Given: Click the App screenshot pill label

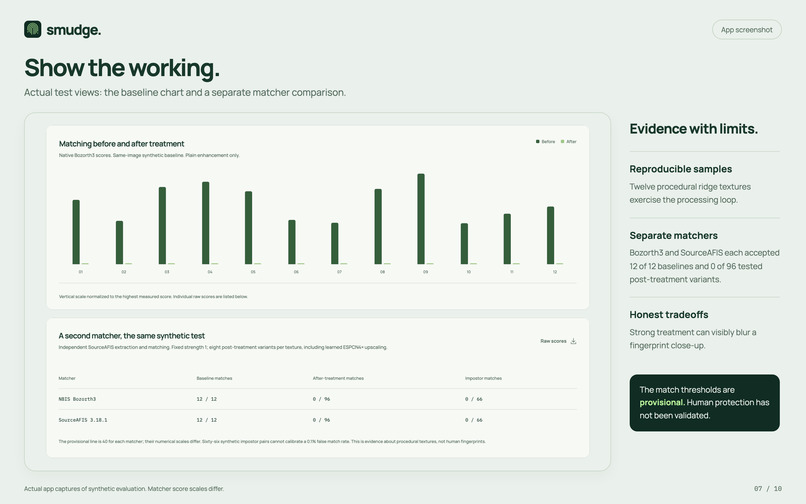Looking at the screenshot, I should click(746, 30).
